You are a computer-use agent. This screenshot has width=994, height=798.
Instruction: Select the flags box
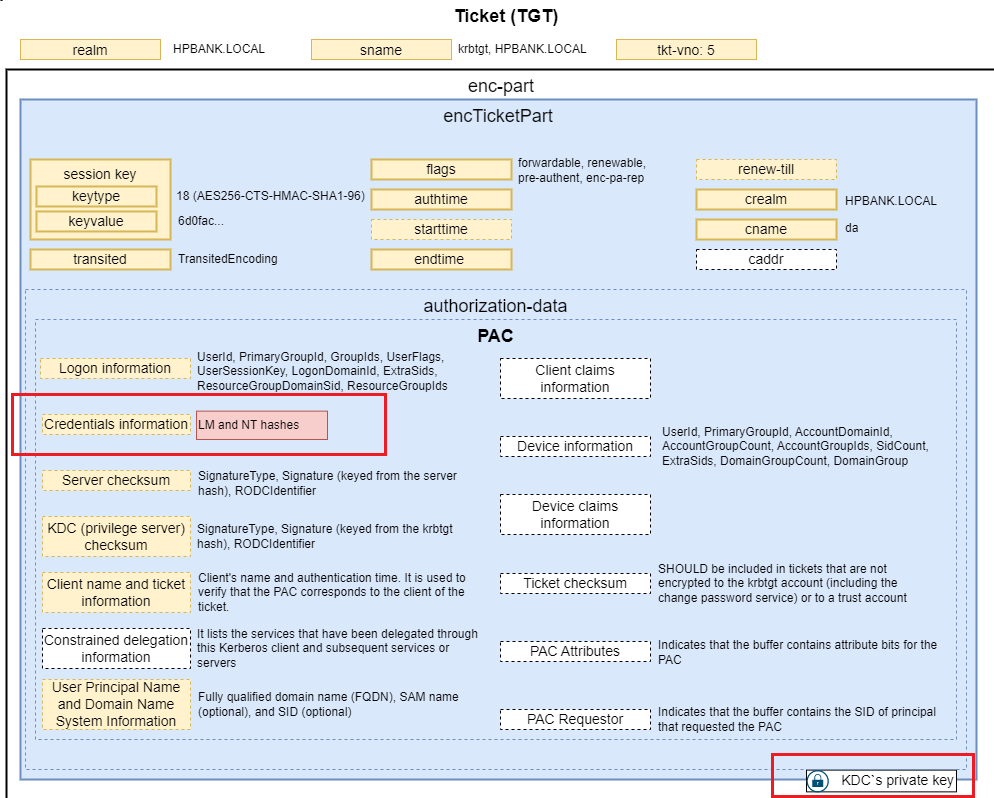pyautogui.click(x=441, y=169)
